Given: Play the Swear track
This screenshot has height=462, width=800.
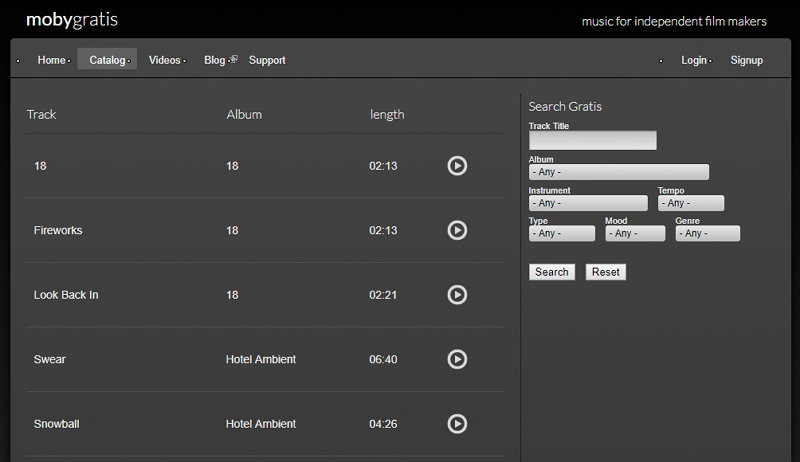Looking at the screenshot, I should 456,359.
